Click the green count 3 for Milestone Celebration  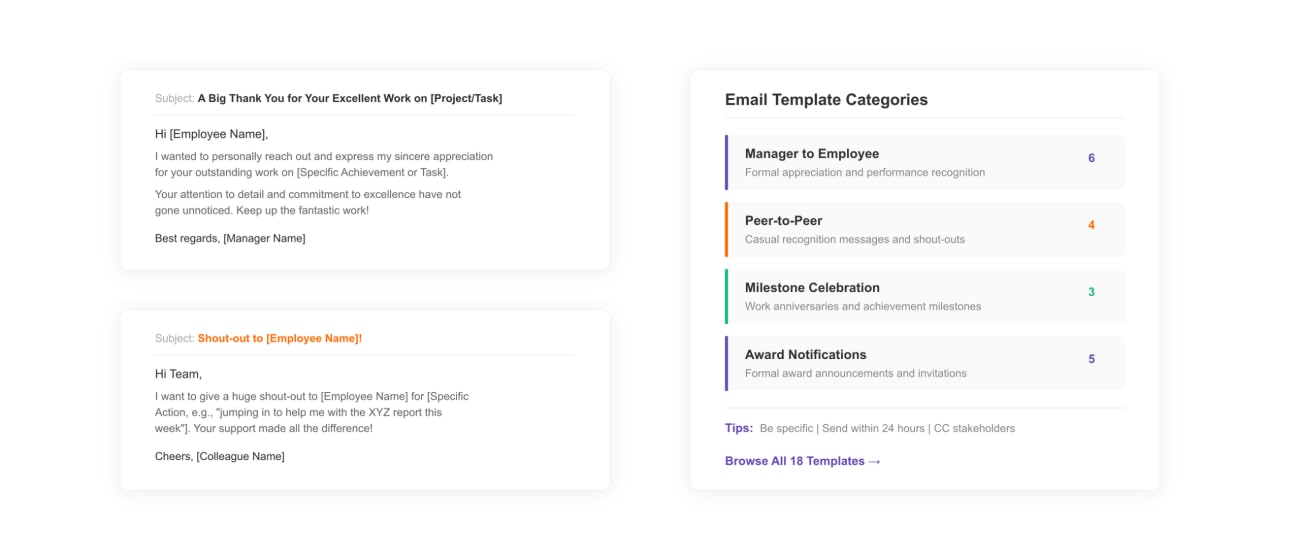pyautogui.click(x=1091, y=292)
